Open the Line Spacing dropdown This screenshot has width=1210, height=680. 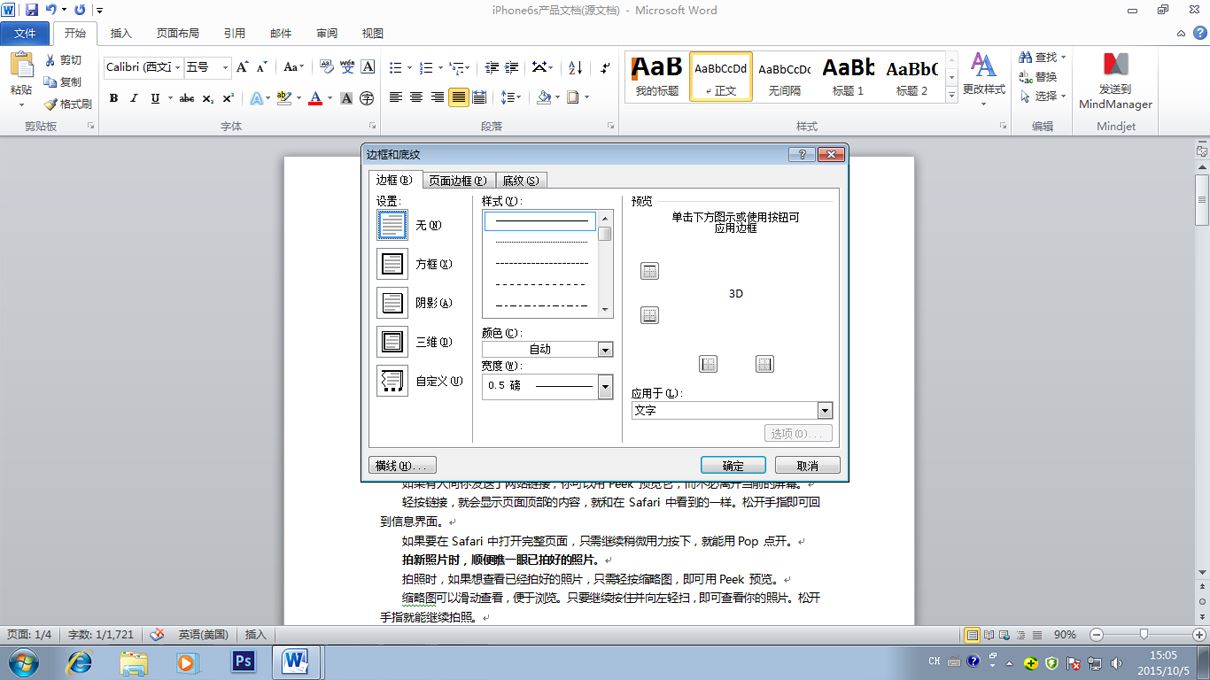[510, 98]
